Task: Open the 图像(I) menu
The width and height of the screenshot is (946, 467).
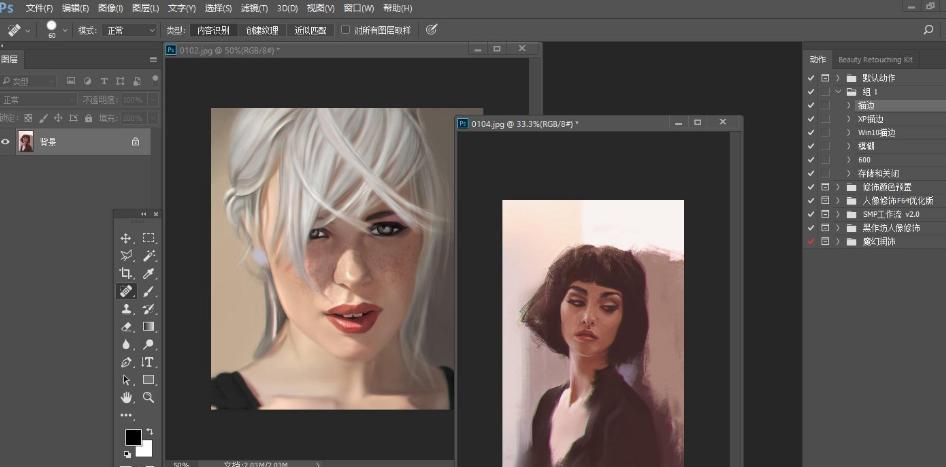Action: (x=110, y=8)
